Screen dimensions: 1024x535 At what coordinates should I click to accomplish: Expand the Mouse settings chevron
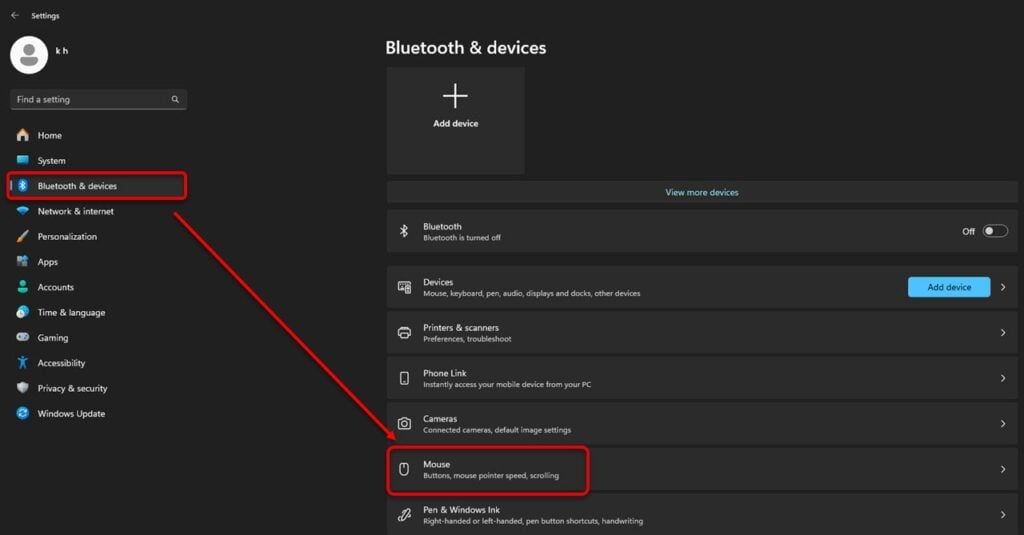[x=1003, y=469]
